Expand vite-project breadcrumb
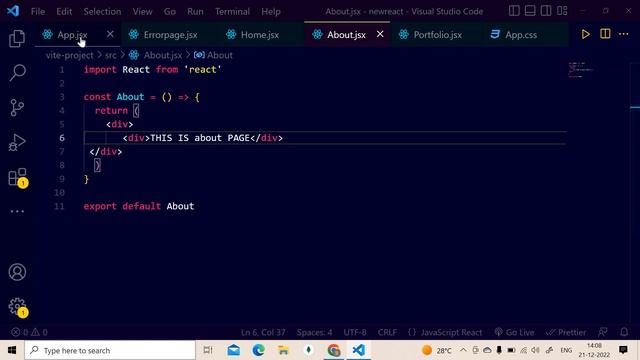This screenshot has height=360, width=640. 69,55
